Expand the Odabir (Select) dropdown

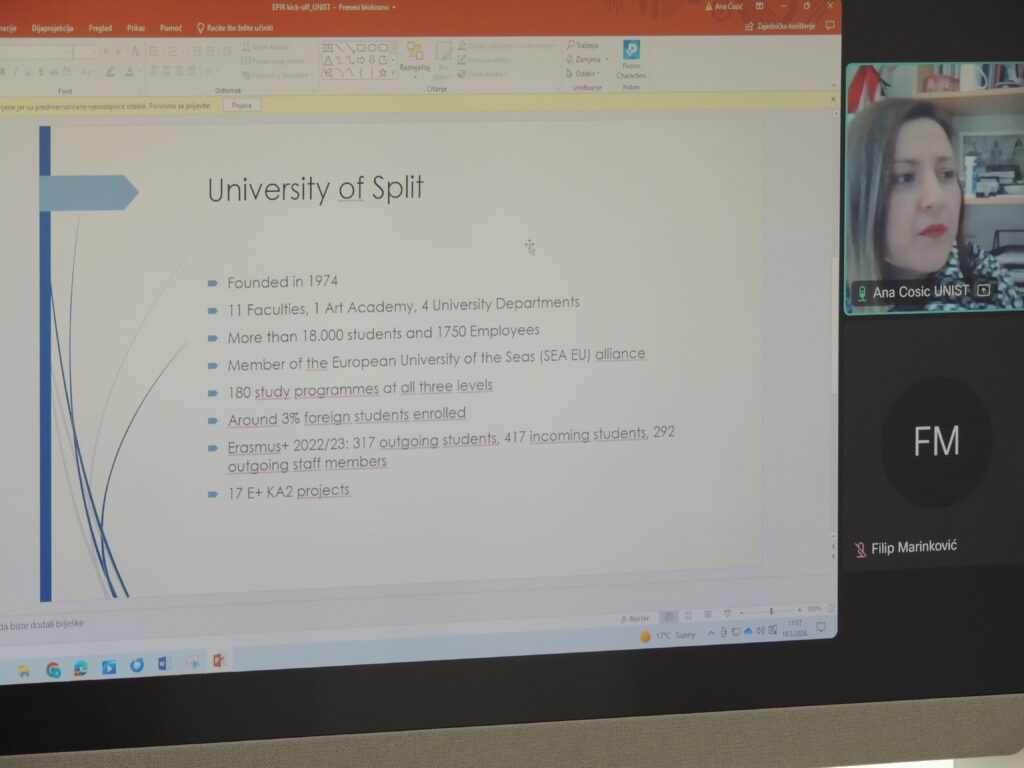click(599, 73)
